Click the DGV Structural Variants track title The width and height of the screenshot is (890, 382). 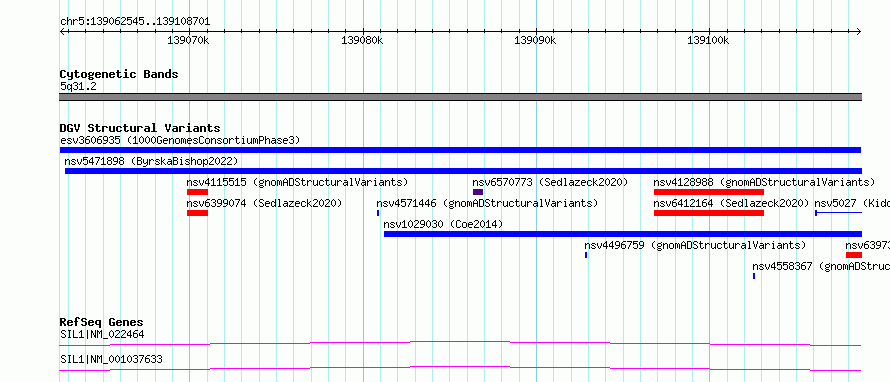point(140,128)
